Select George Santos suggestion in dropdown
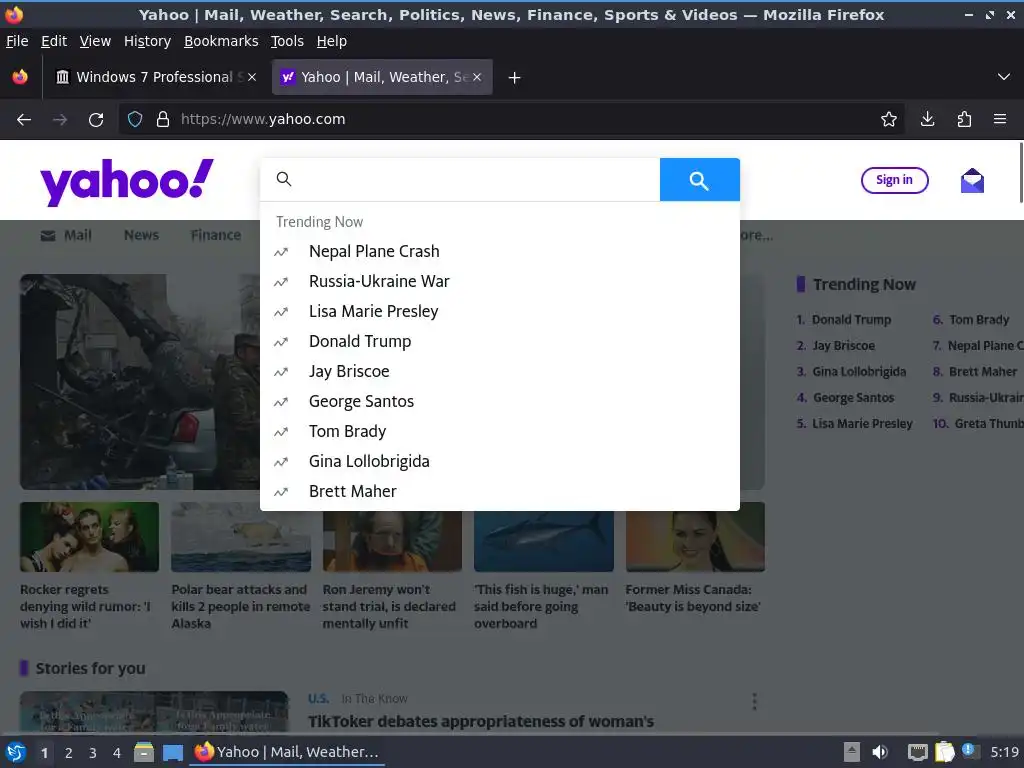This screenshot has height=768, width=1024. click(500, 402)
